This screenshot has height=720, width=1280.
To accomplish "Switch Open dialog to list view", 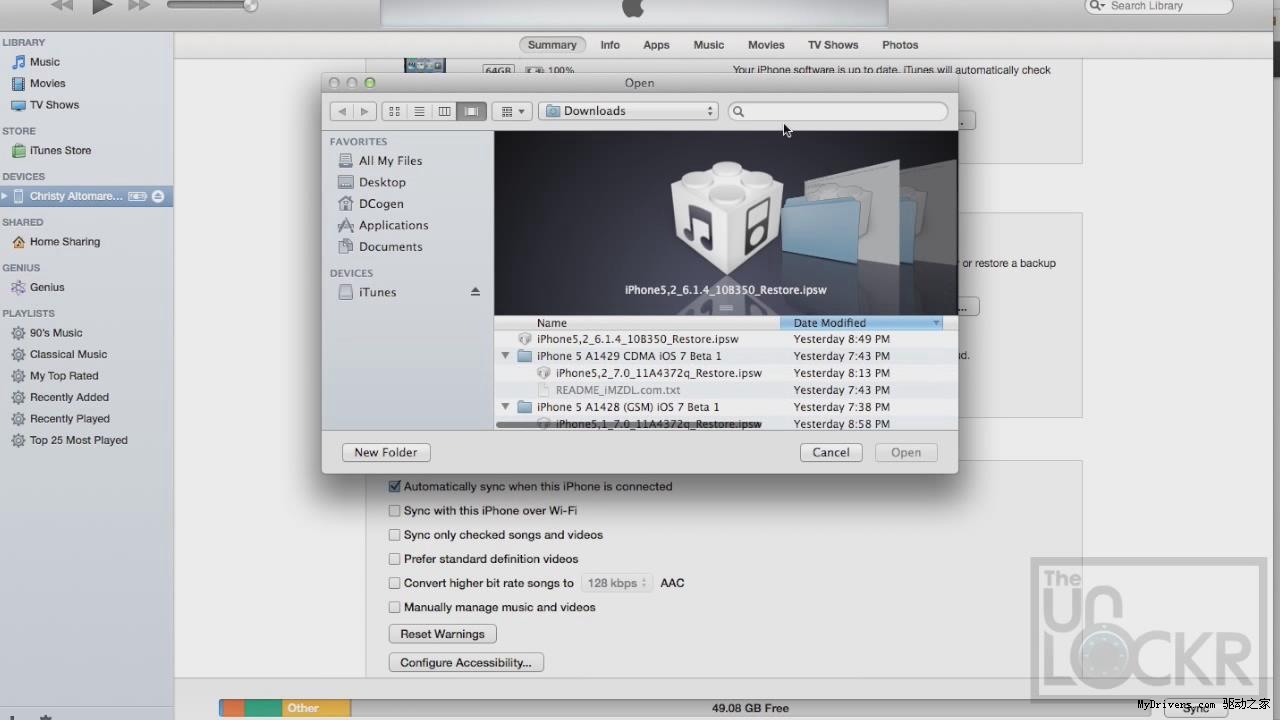I will click(419, 111).
